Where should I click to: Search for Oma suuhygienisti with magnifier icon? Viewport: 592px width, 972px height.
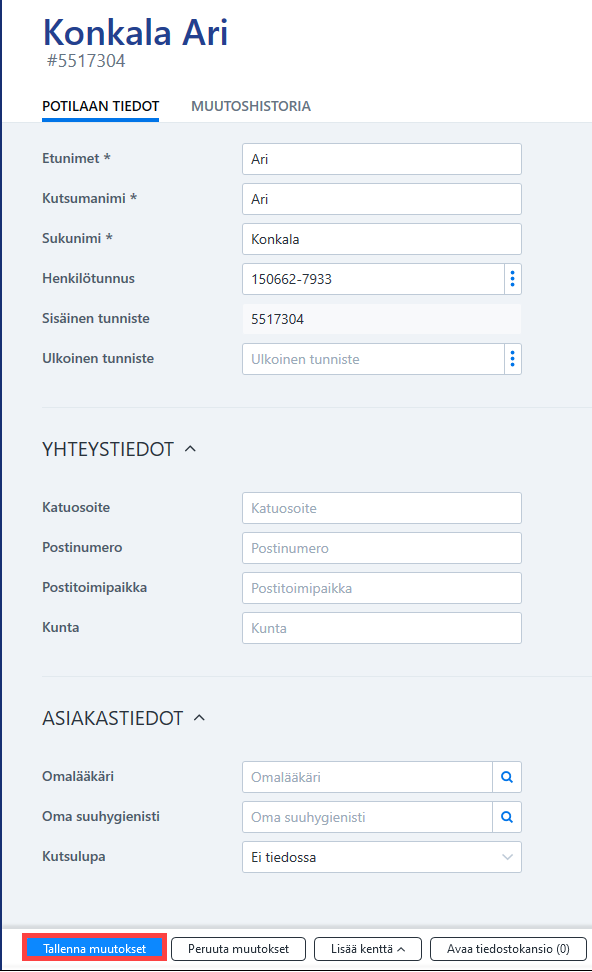507,817
